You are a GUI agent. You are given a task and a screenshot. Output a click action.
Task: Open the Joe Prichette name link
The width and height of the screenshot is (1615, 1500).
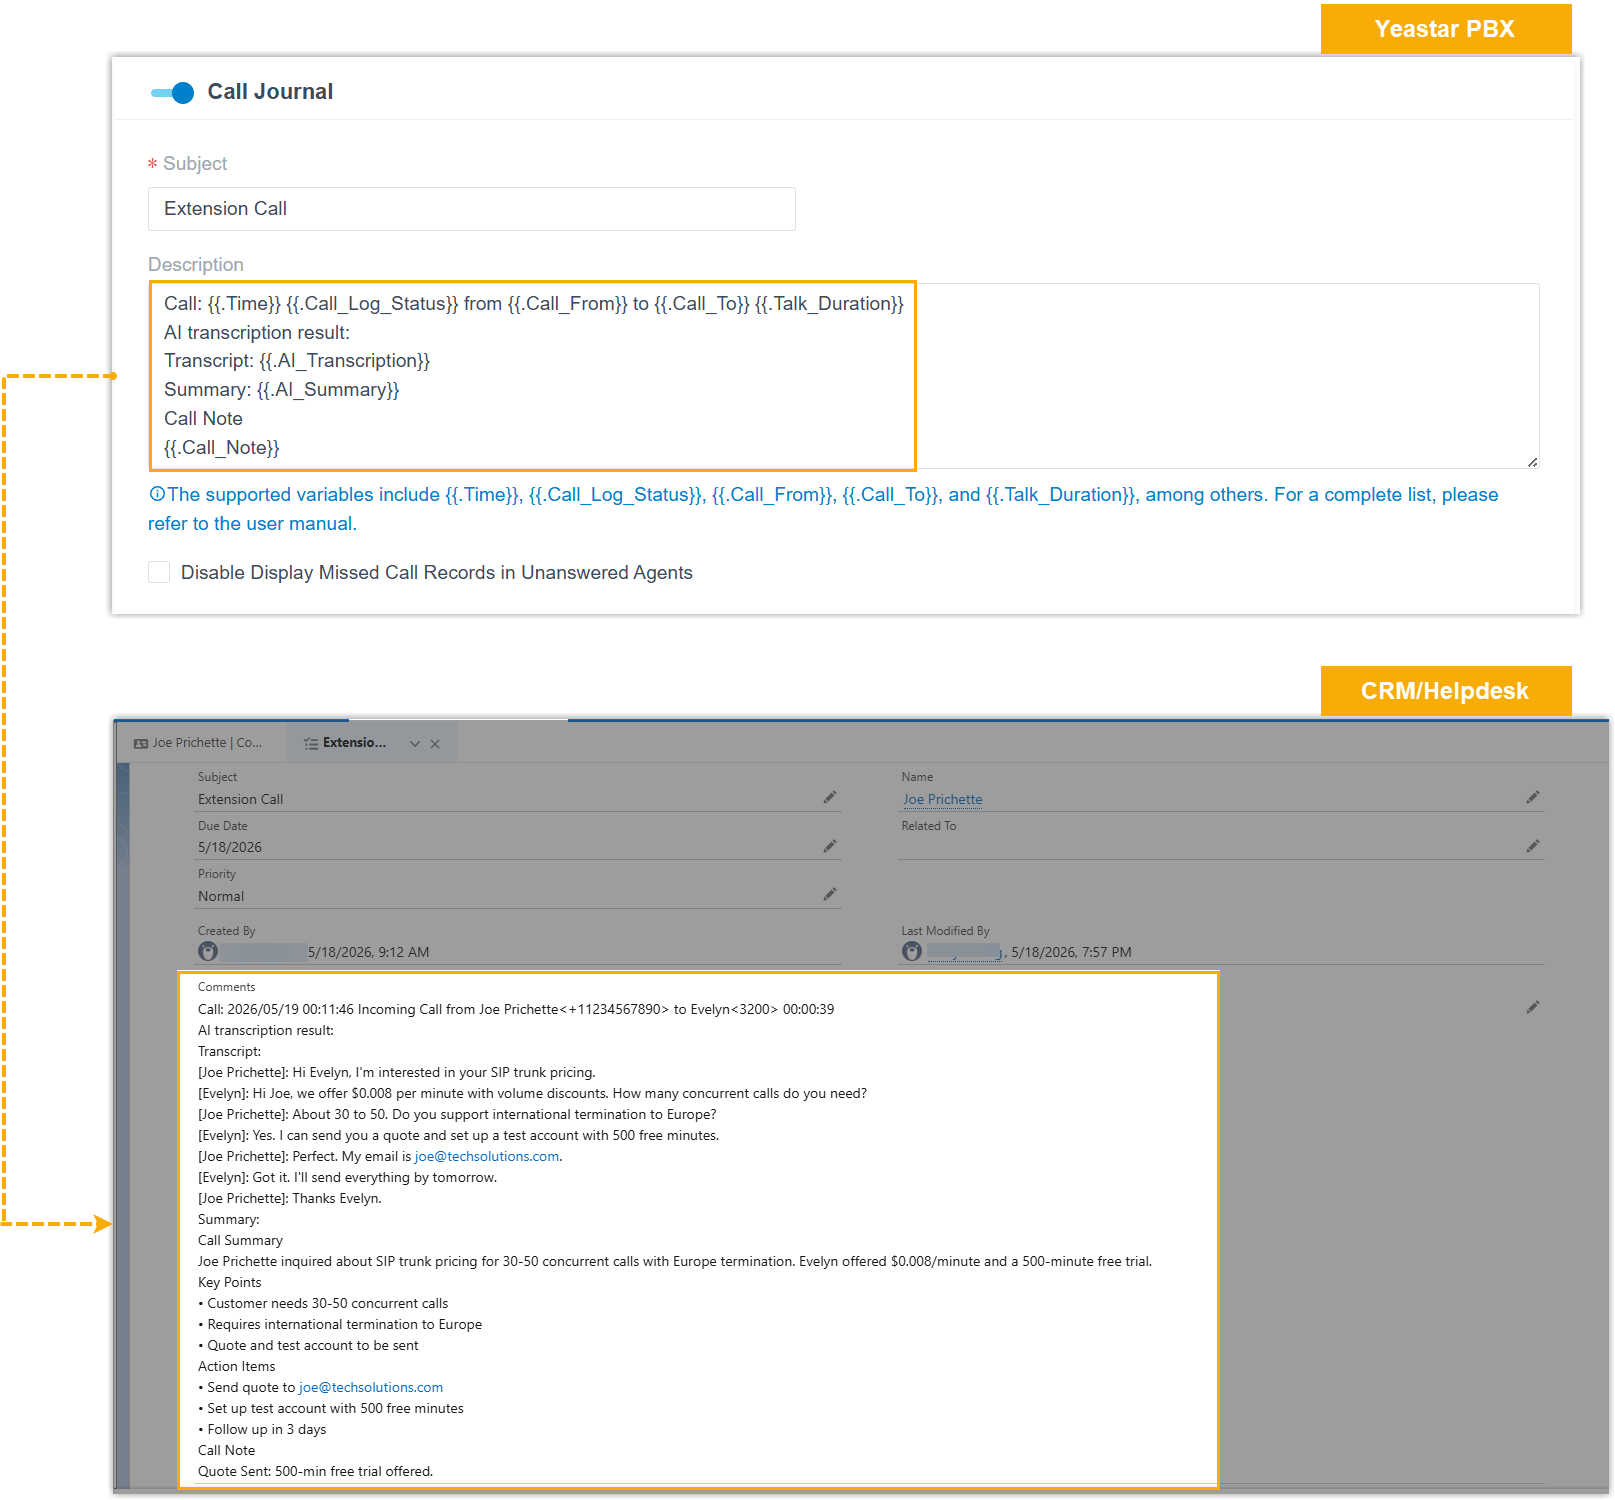[942, 799]
